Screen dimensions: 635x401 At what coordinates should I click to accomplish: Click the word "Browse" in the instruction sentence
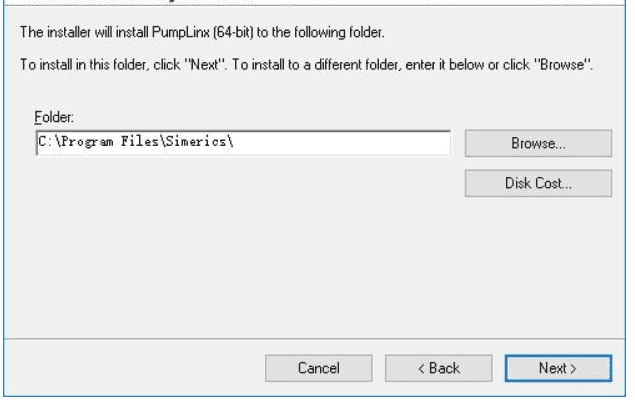tap(562, 64)
